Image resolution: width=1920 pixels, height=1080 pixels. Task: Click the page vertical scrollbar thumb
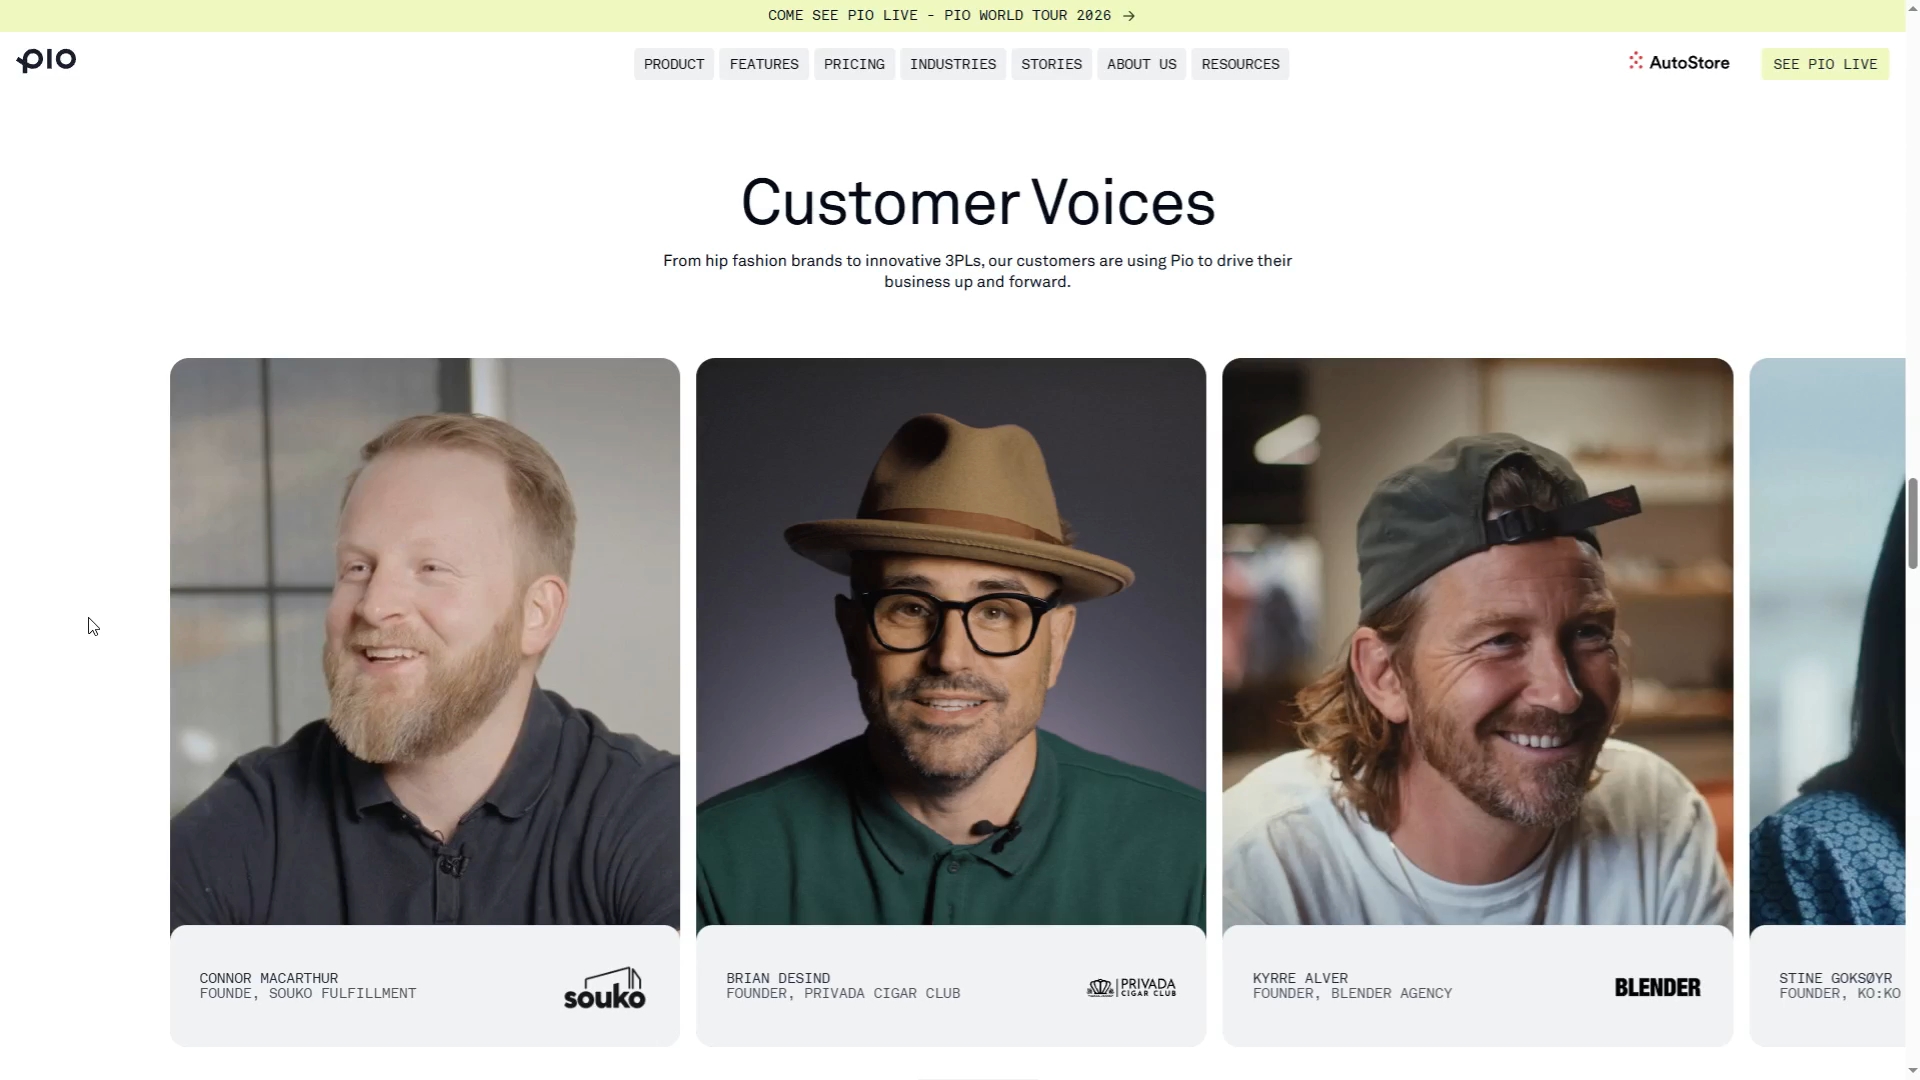(1913, 523)
